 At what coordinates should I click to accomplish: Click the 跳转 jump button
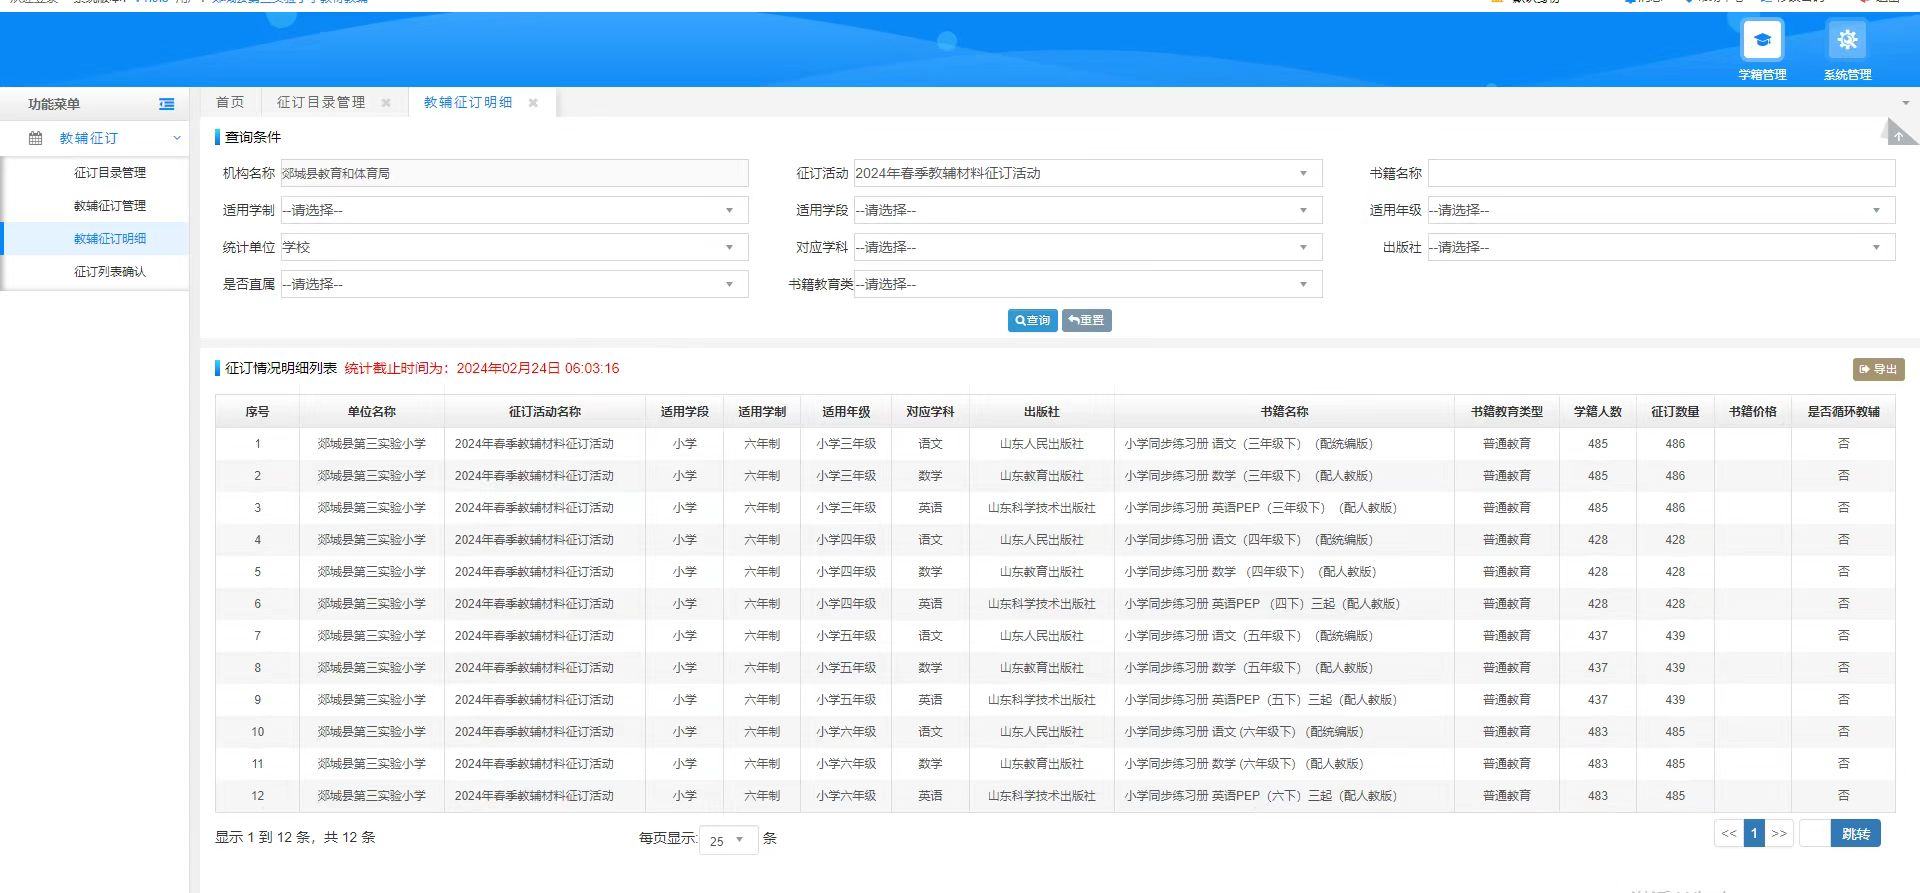[x=1855, y=833]
